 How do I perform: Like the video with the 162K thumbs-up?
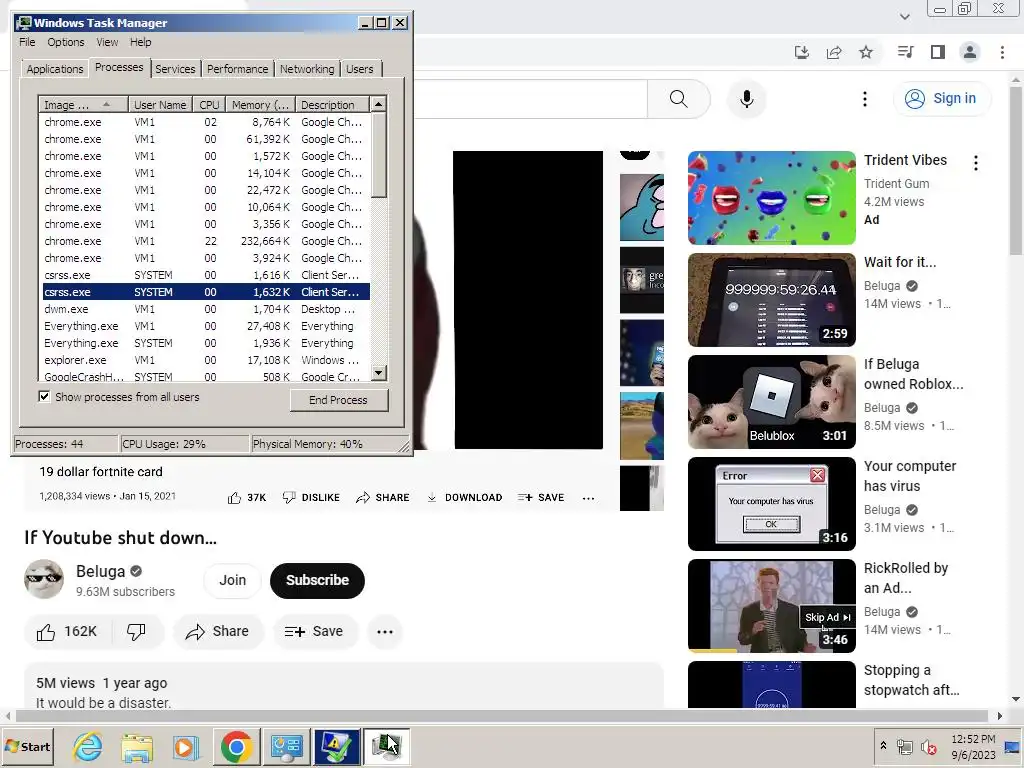point(67,632)
